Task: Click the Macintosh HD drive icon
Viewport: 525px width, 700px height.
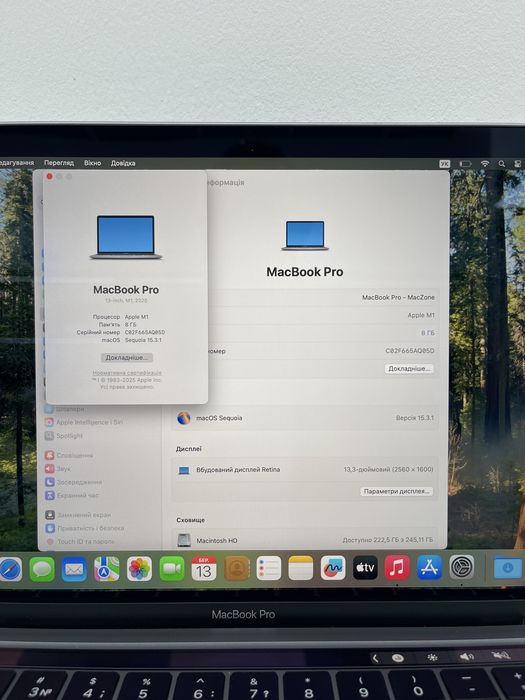Action: pyautogui.click(x=184, y=540)
